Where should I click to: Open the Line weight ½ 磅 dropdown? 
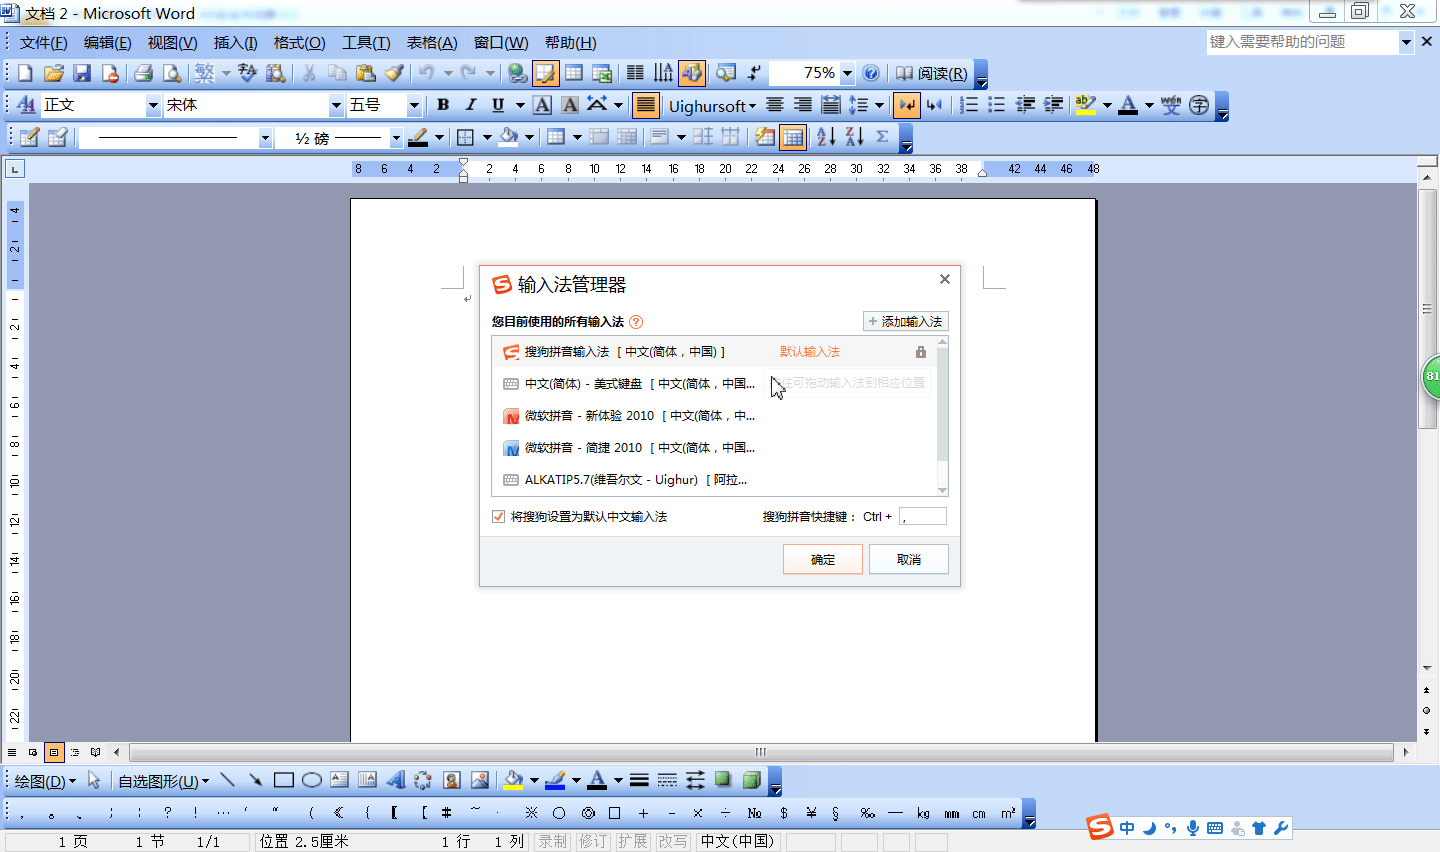(396, 138)
